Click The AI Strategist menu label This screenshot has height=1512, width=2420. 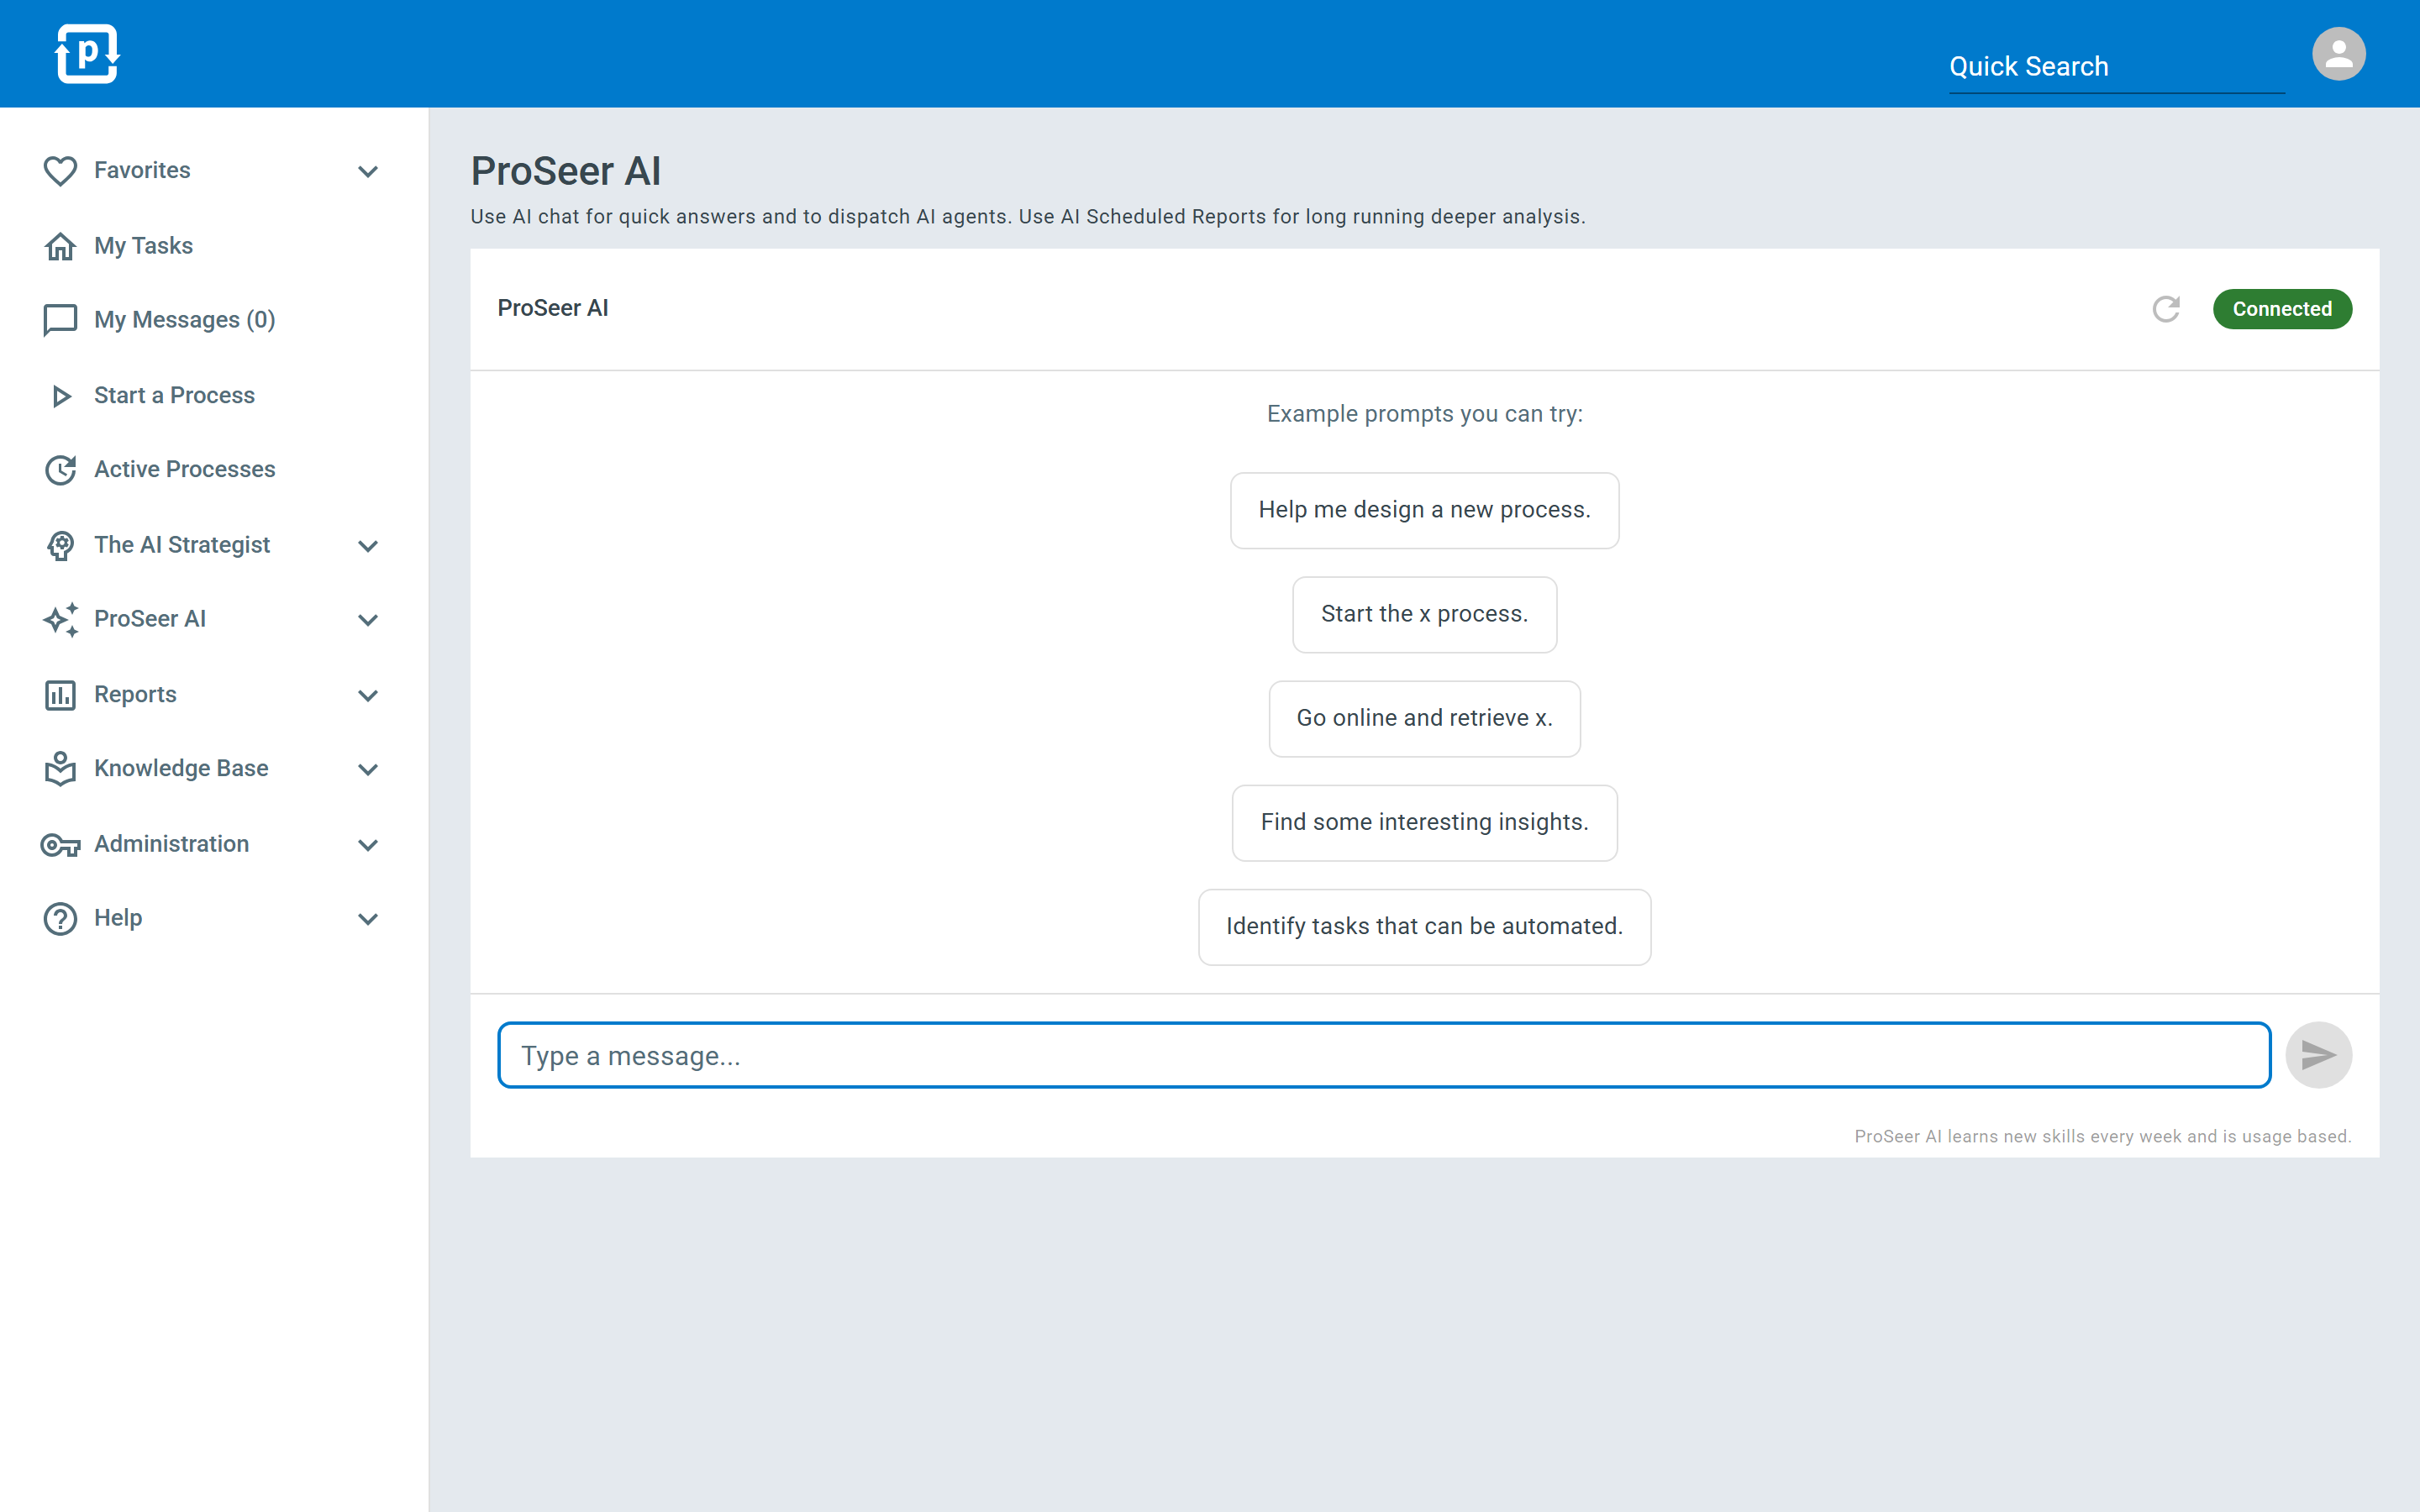click(x=182, y=545)
